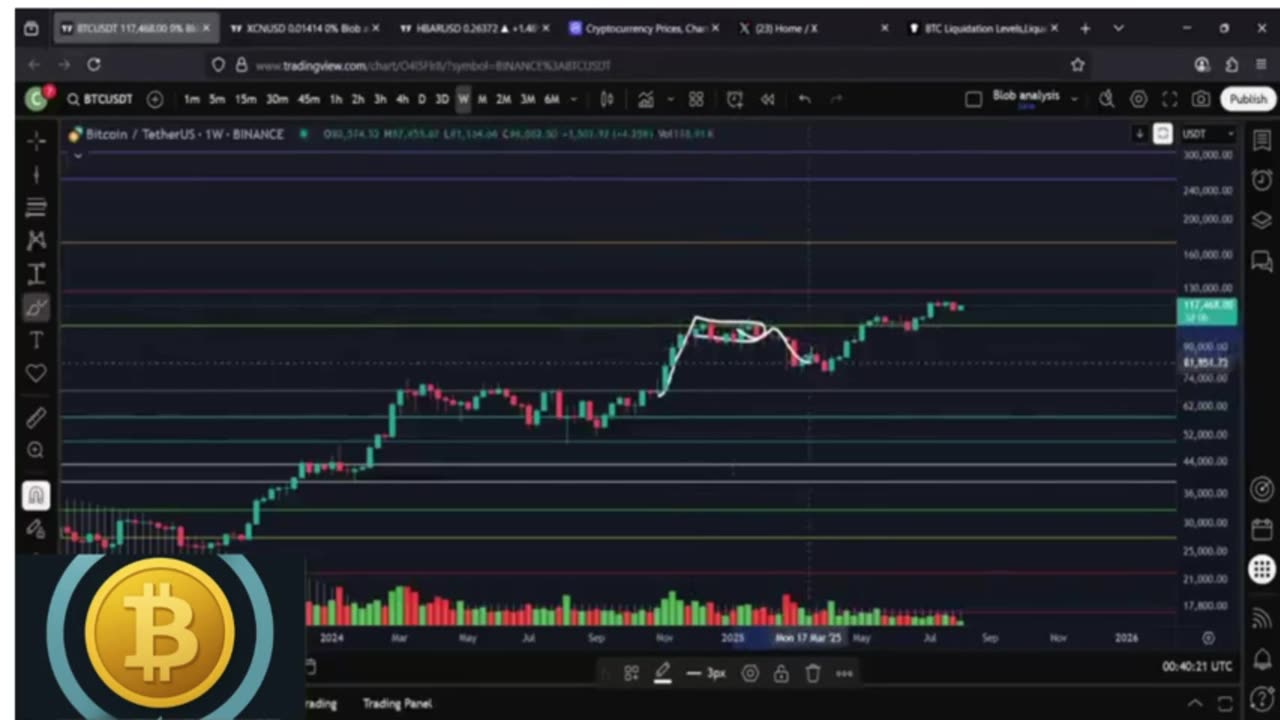Open the Trading Panel tab
The width and height of the screenshot is (1280, 720).
click(397, 703)
